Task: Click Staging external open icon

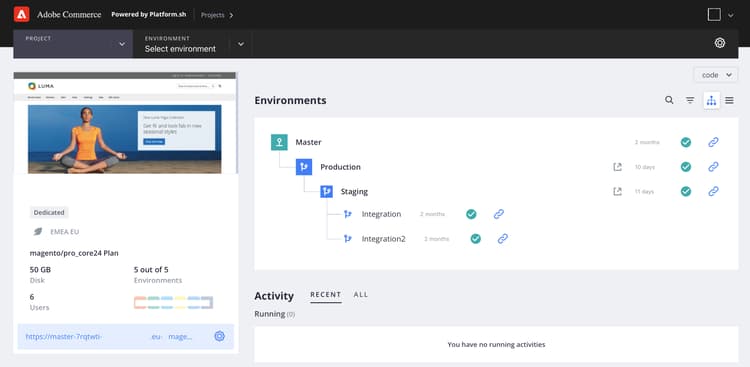Action: click(618, 191)
